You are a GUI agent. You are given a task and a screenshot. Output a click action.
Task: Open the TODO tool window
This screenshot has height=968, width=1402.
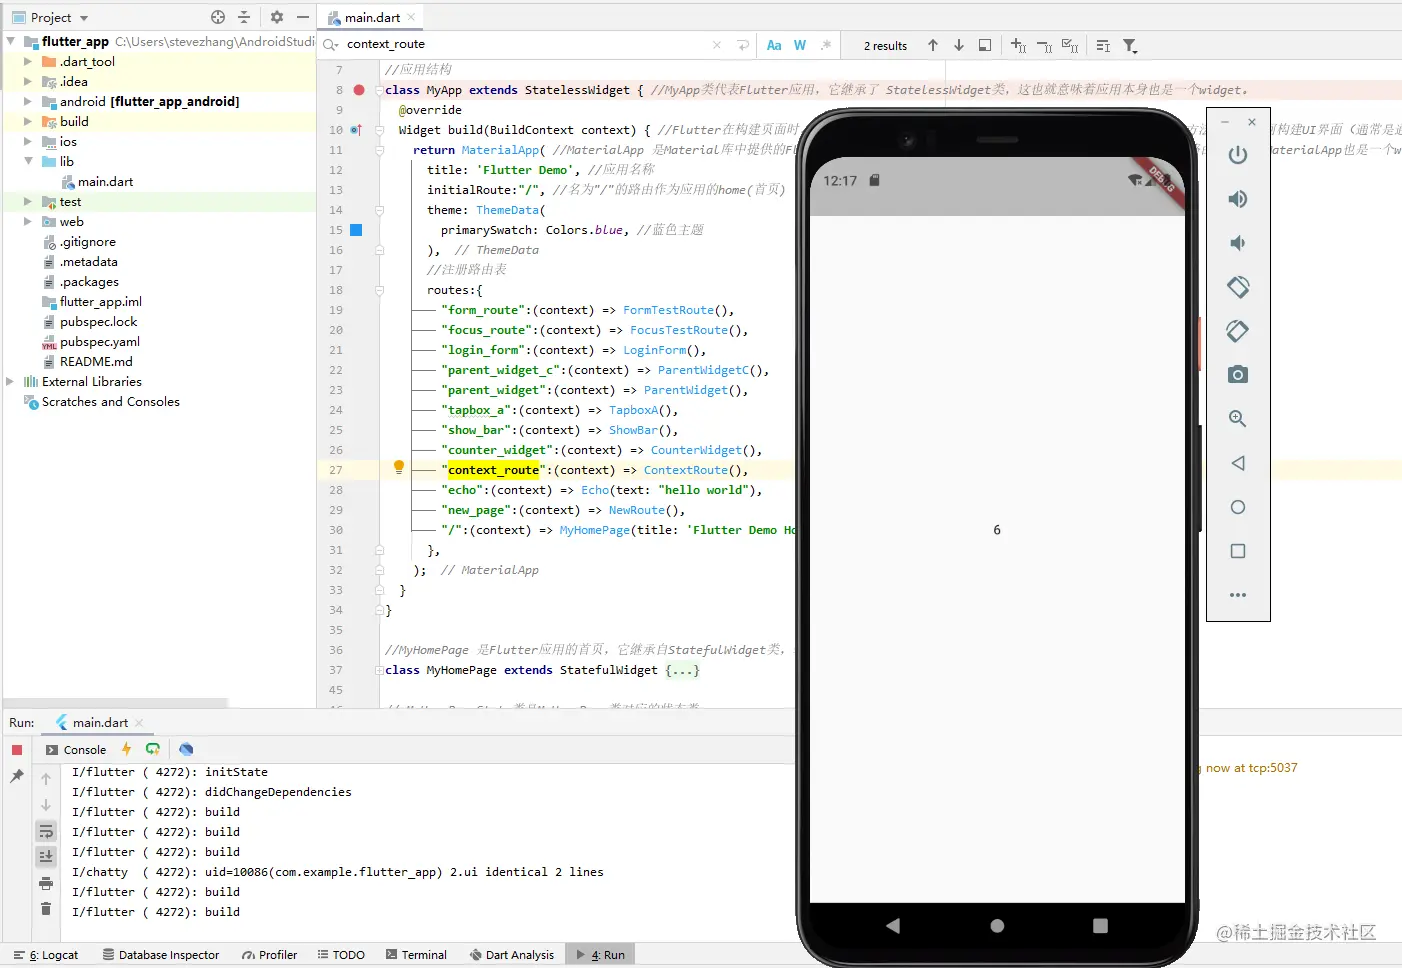(341, 955)
